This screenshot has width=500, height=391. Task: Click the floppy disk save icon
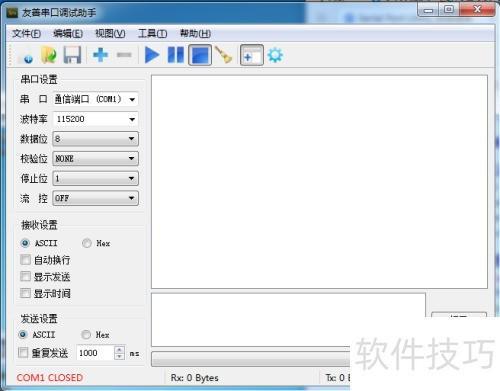pyautogui.click(x=72, y=55)
